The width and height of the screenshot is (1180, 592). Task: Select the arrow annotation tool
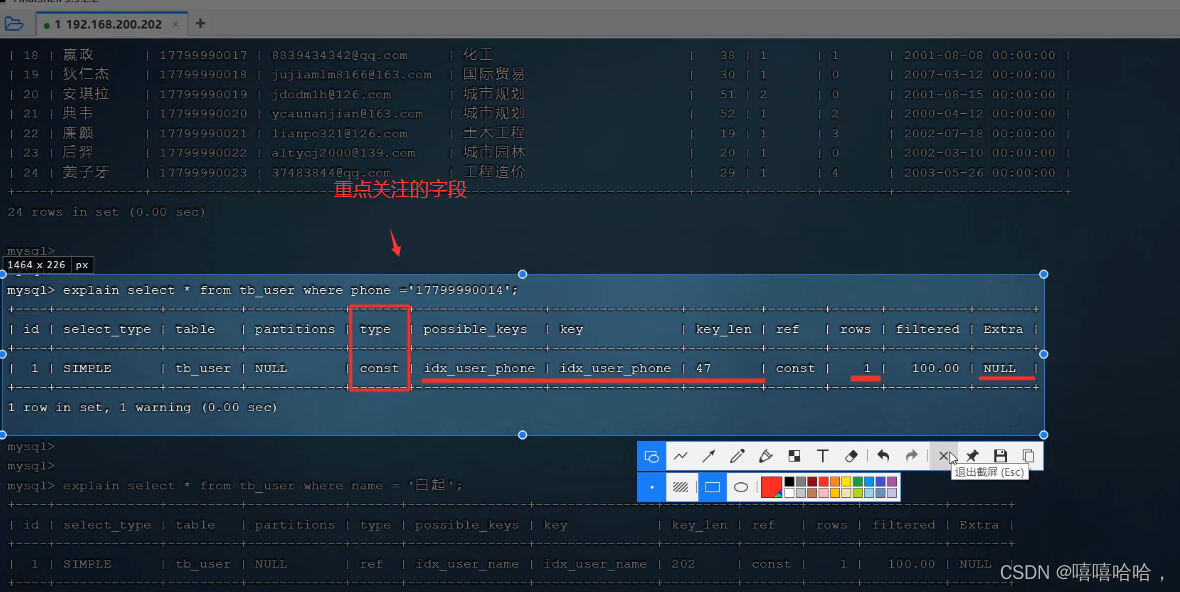[x=709, y=456]
